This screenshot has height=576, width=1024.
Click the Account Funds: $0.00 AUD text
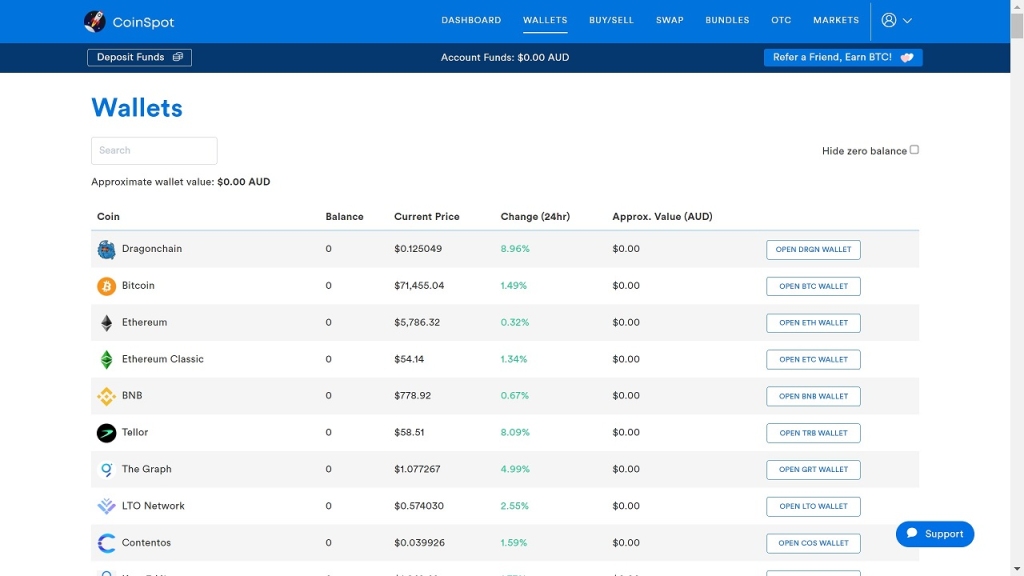point(505,57)
